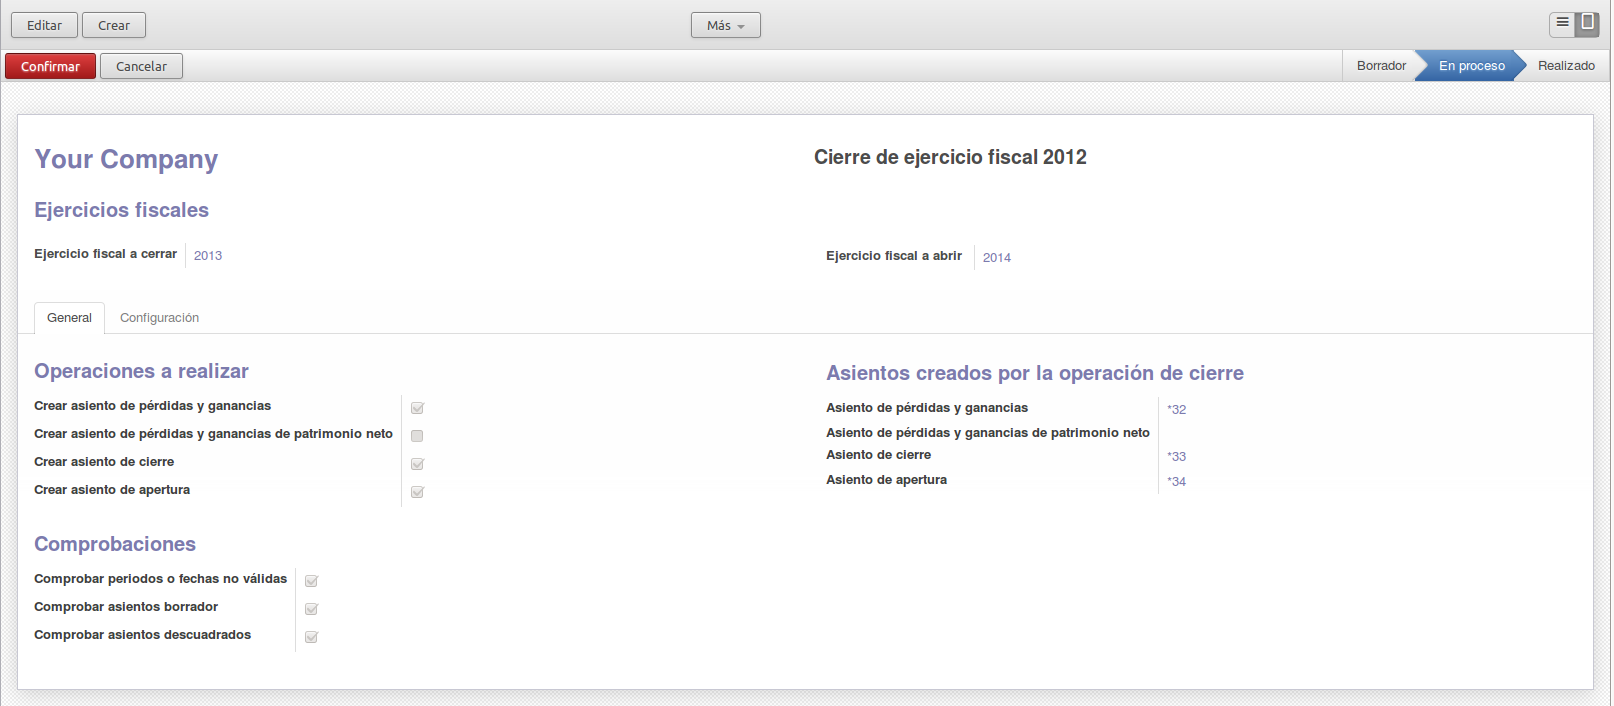Toggle Crear asiento de cierre checkbox
The image size is (1614, 706).
pyautogui.click(x=417, y=464)
